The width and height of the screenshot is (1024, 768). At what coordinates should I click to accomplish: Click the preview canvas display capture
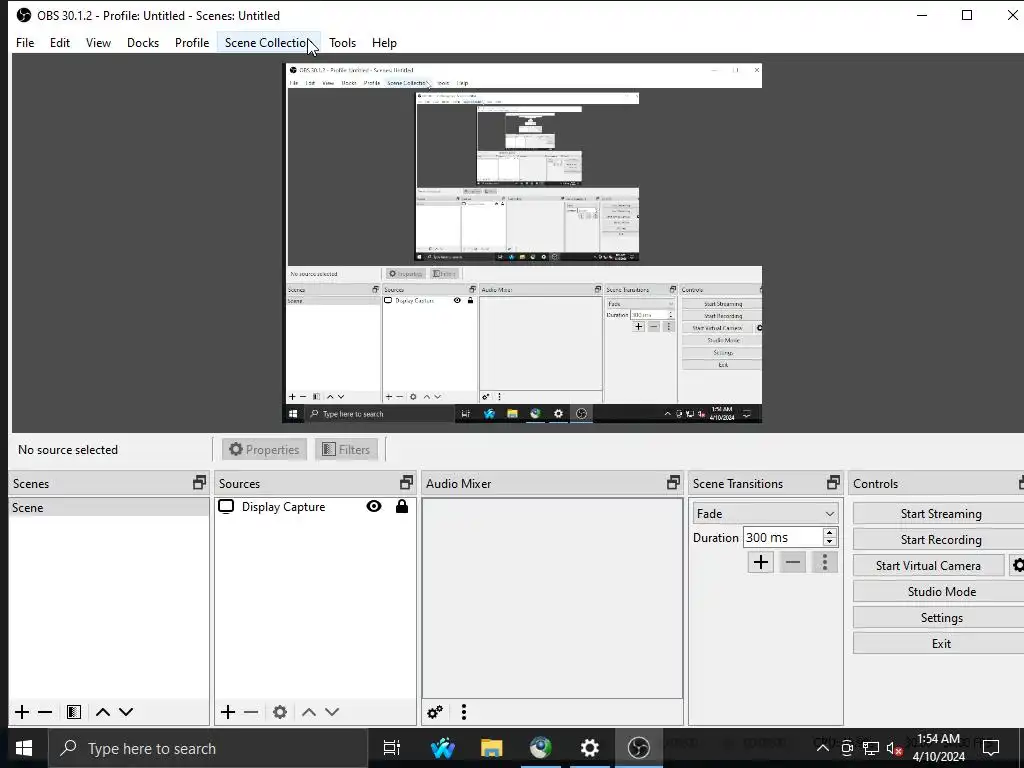(522, 243)
